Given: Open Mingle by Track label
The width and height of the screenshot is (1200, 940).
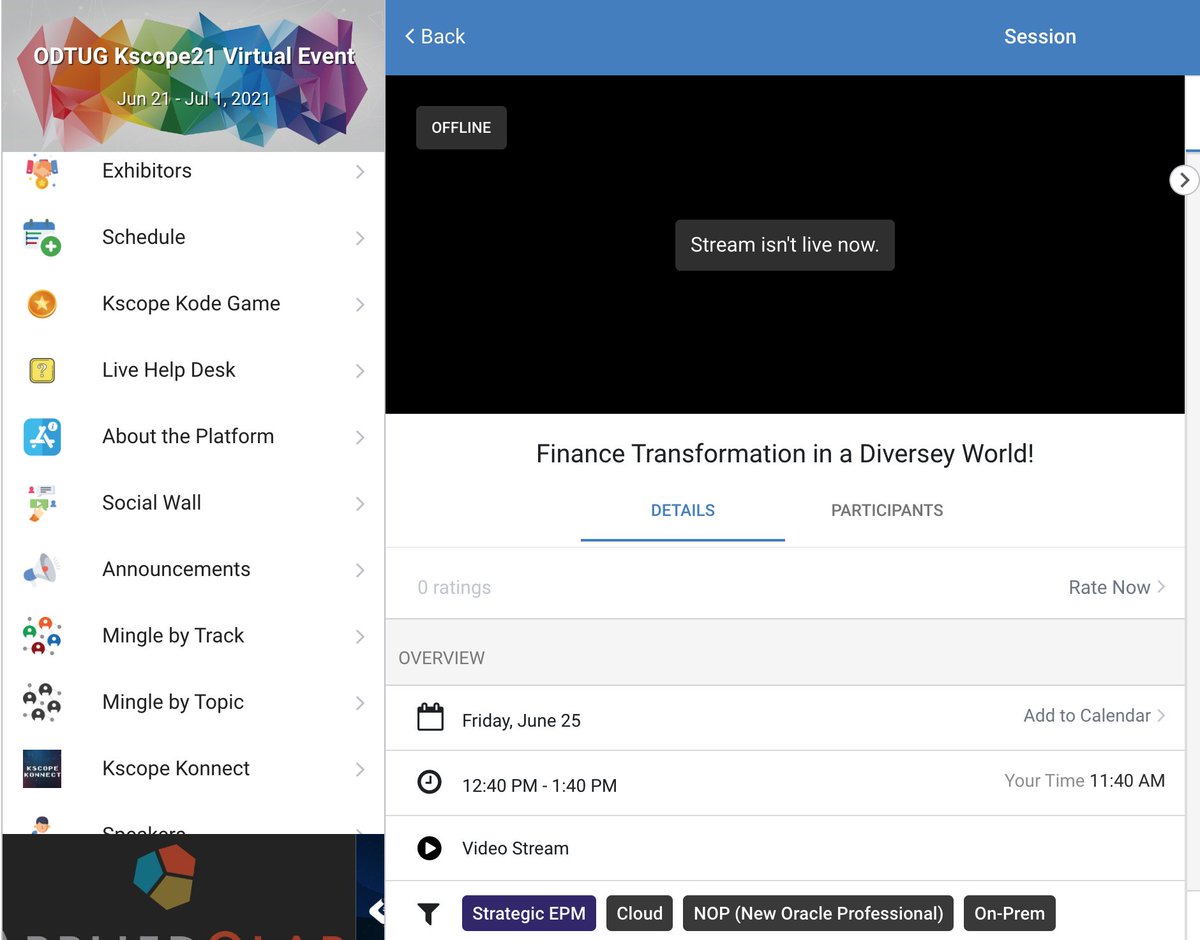Looking at the screenshot, I should coord(173,636).
